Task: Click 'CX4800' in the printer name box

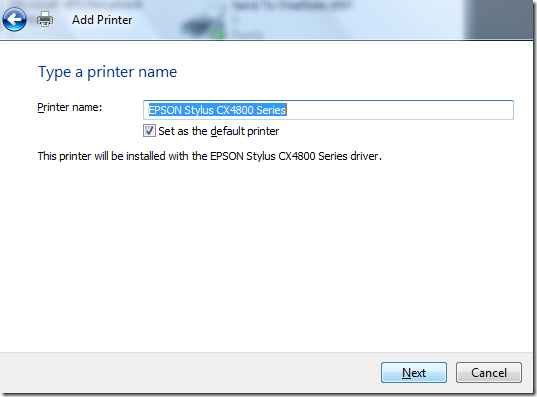Action: (235, 110)
